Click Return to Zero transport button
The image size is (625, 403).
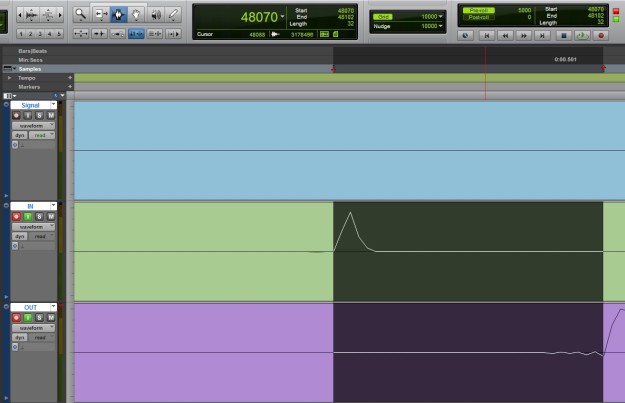tap(486, 34)
